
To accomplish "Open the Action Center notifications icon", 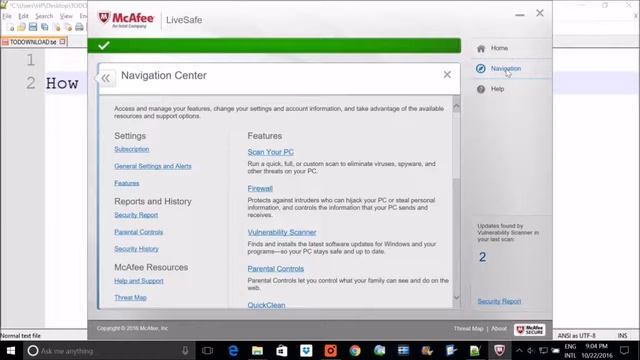I will [624, 351].
